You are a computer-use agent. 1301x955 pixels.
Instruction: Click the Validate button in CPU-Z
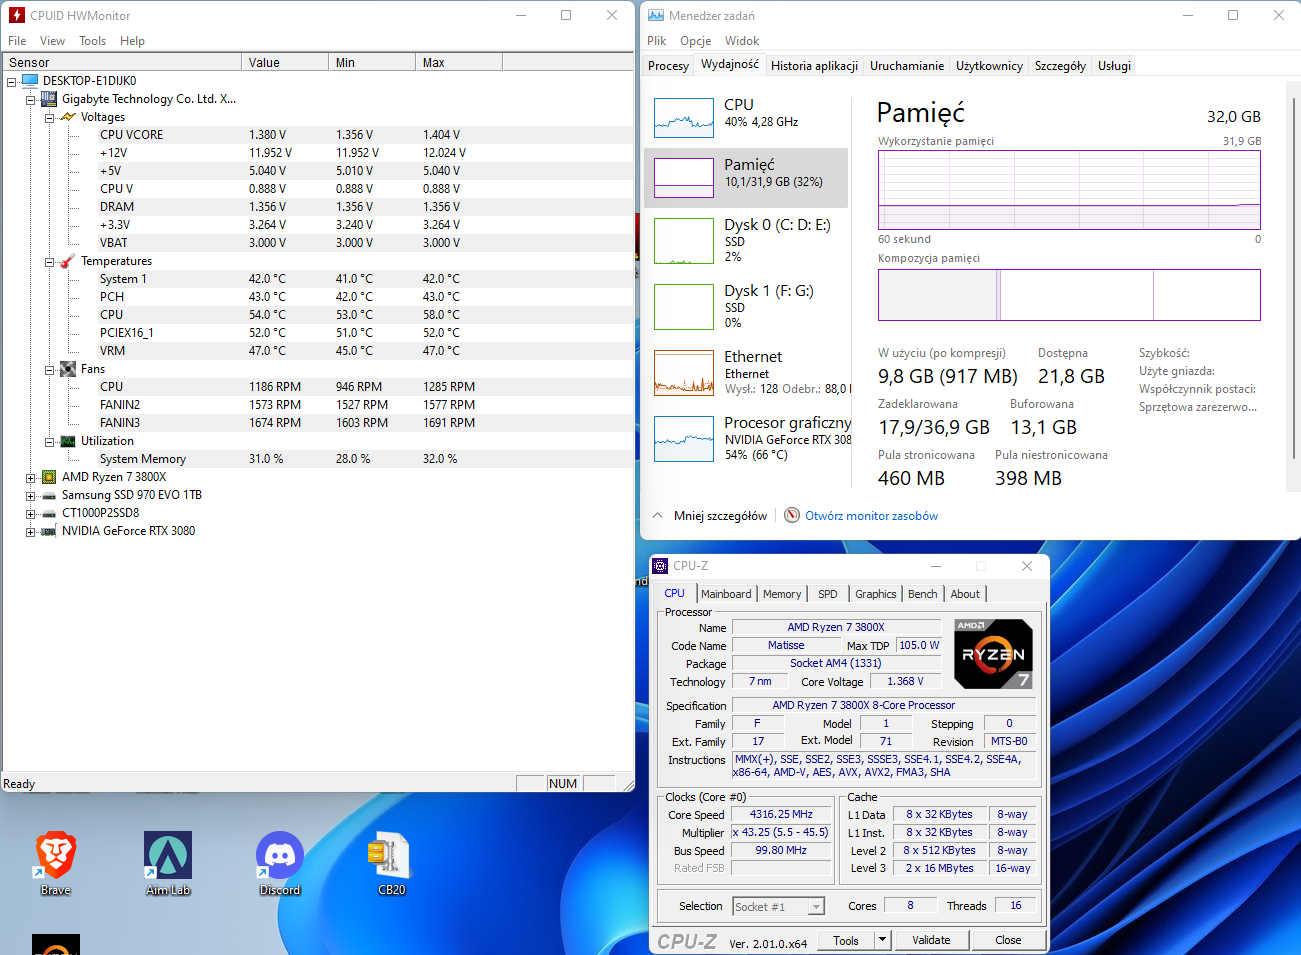931,940
